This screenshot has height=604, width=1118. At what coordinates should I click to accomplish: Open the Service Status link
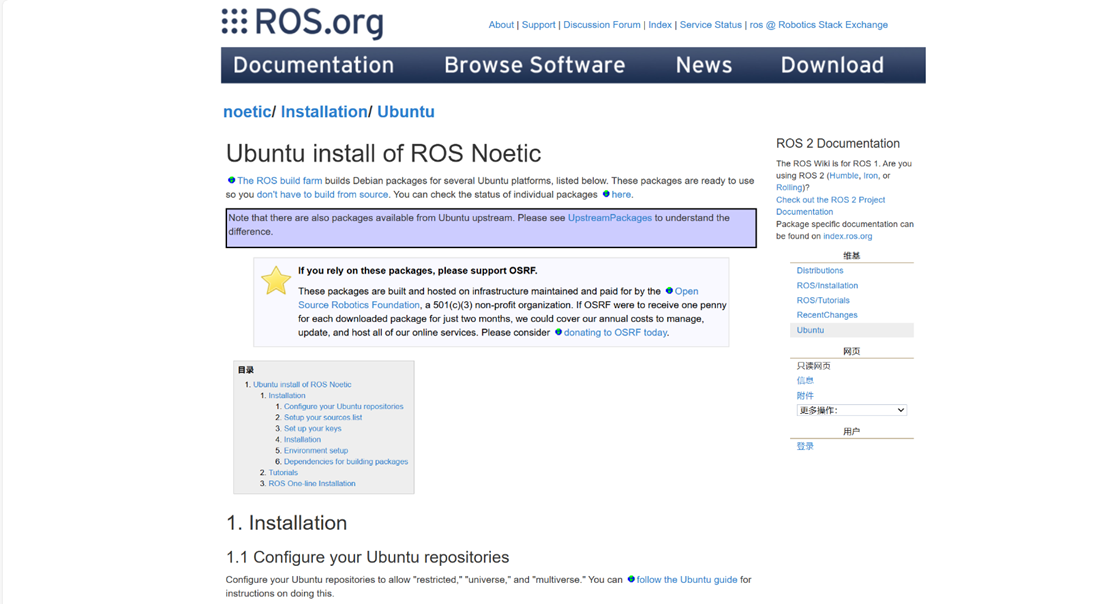711,24
